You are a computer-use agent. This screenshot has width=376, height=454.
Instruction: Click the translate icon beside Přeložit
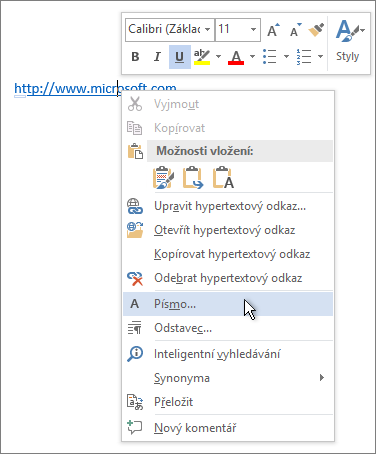[135, 402]
